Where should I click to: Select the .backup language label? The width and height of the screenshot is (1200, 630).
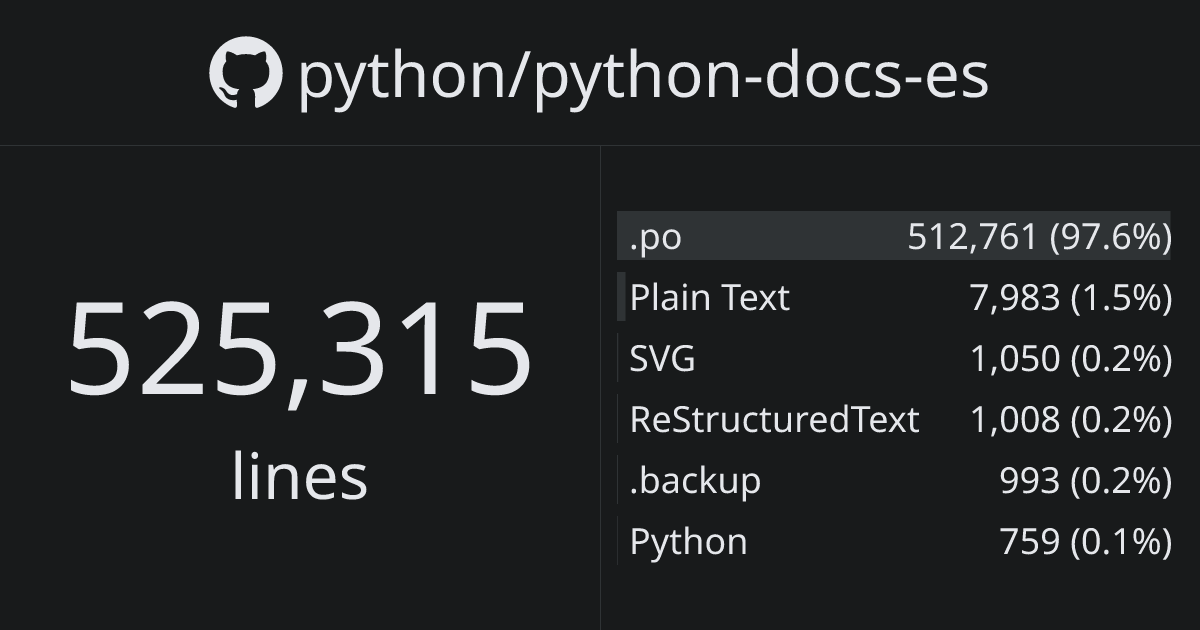point(695,481)
